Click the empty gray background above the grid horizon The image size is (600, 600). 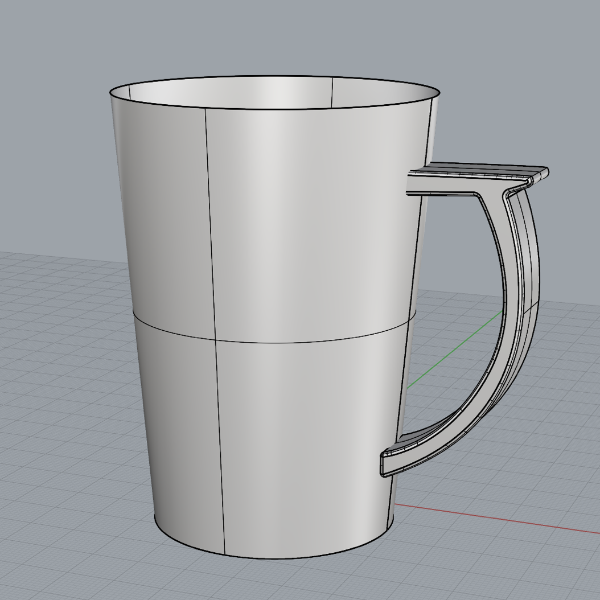tap(520, 60)
